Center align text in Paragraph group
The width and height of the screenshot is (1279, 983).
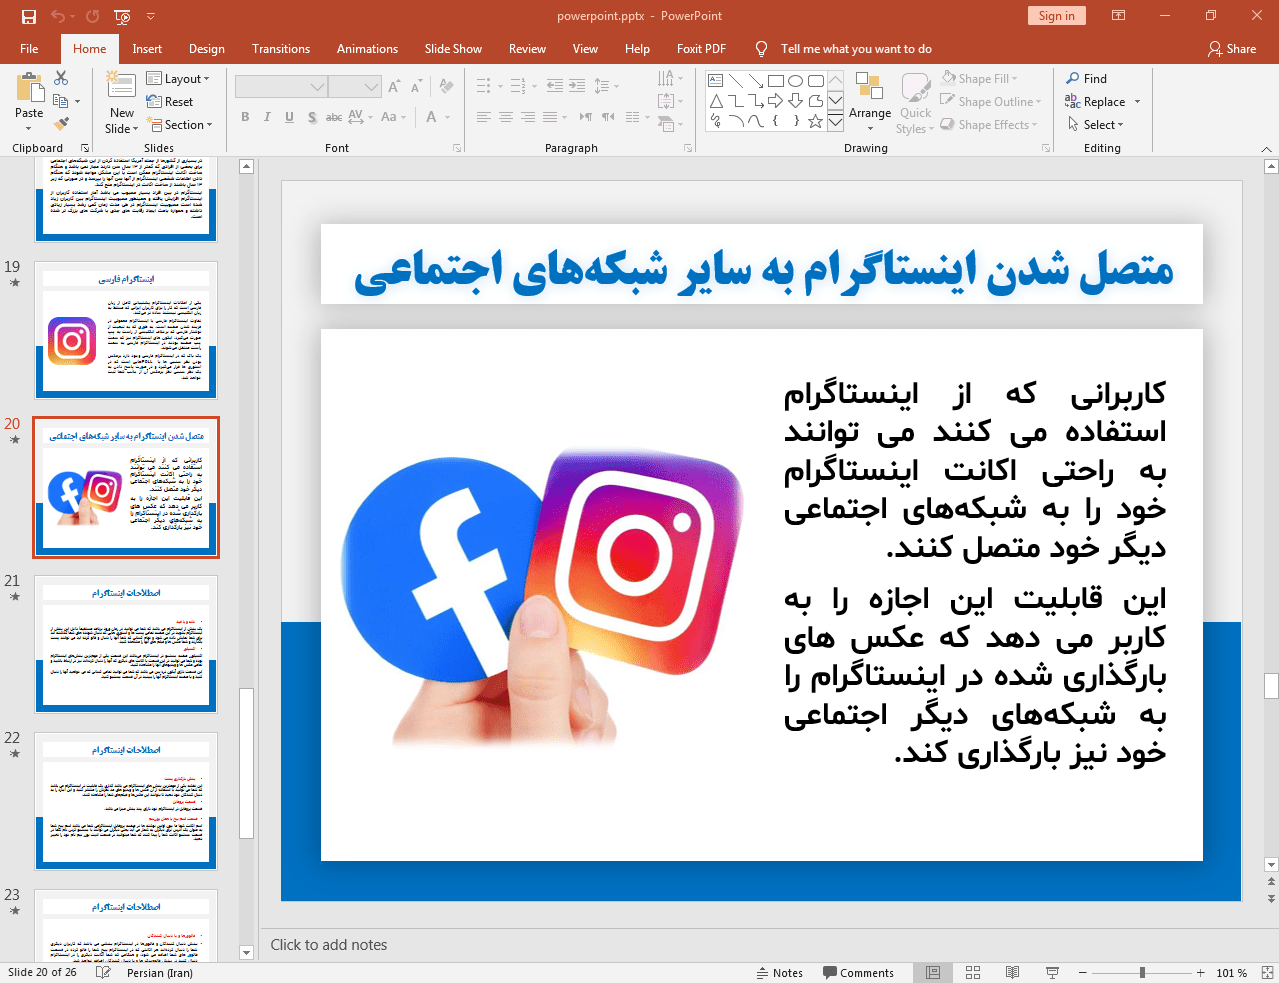coord(506,117)
